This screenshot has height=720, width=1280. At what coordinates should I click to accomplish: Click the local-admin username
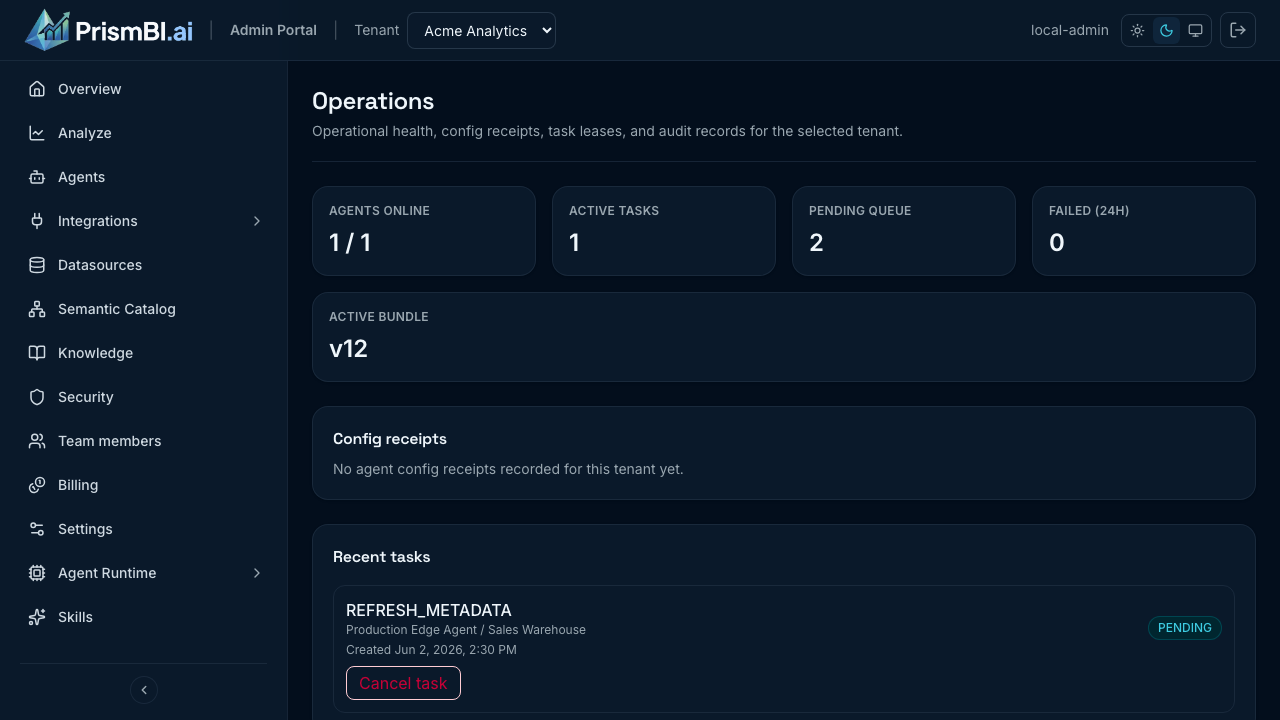[1070, 30]
